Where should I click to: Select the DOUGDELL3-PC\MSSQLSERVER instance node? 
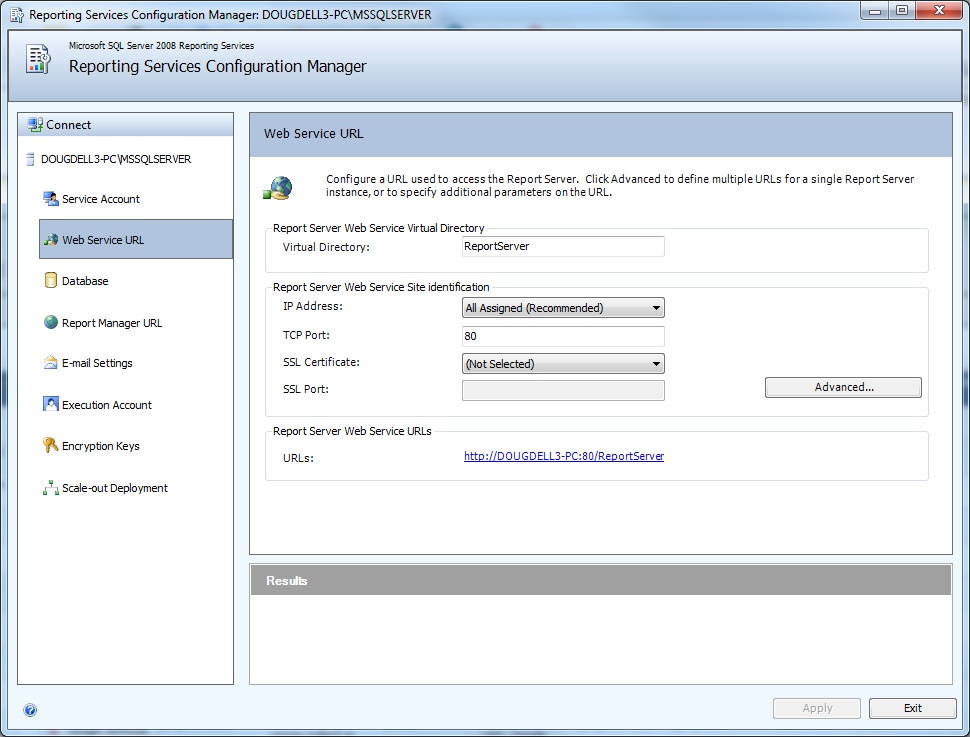tap(116, 159)
